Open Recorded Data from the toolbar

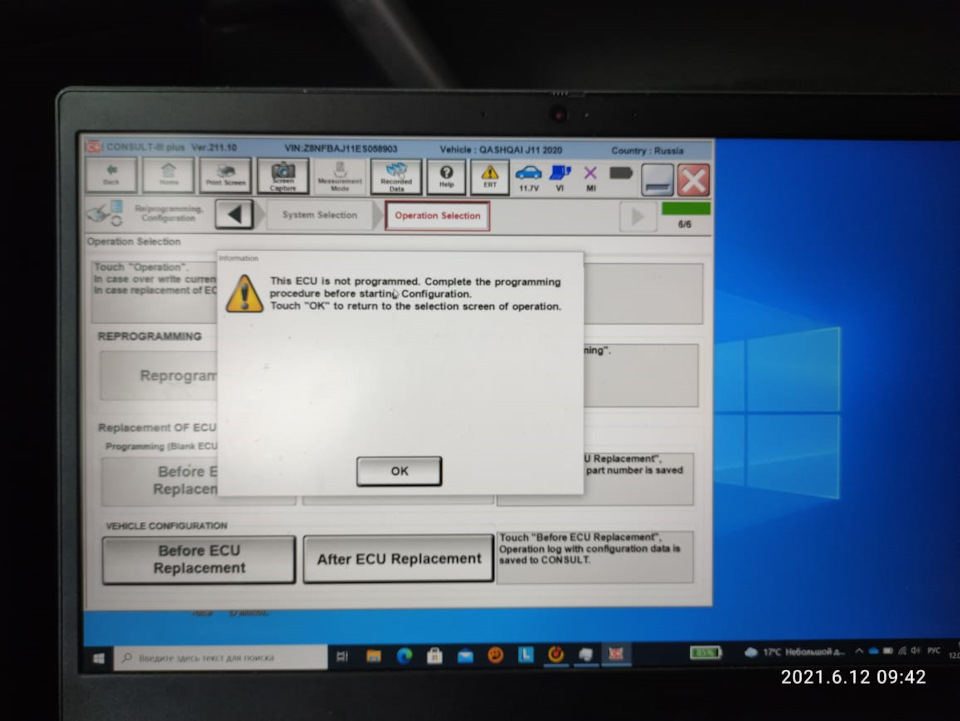[x=396, y=177]
